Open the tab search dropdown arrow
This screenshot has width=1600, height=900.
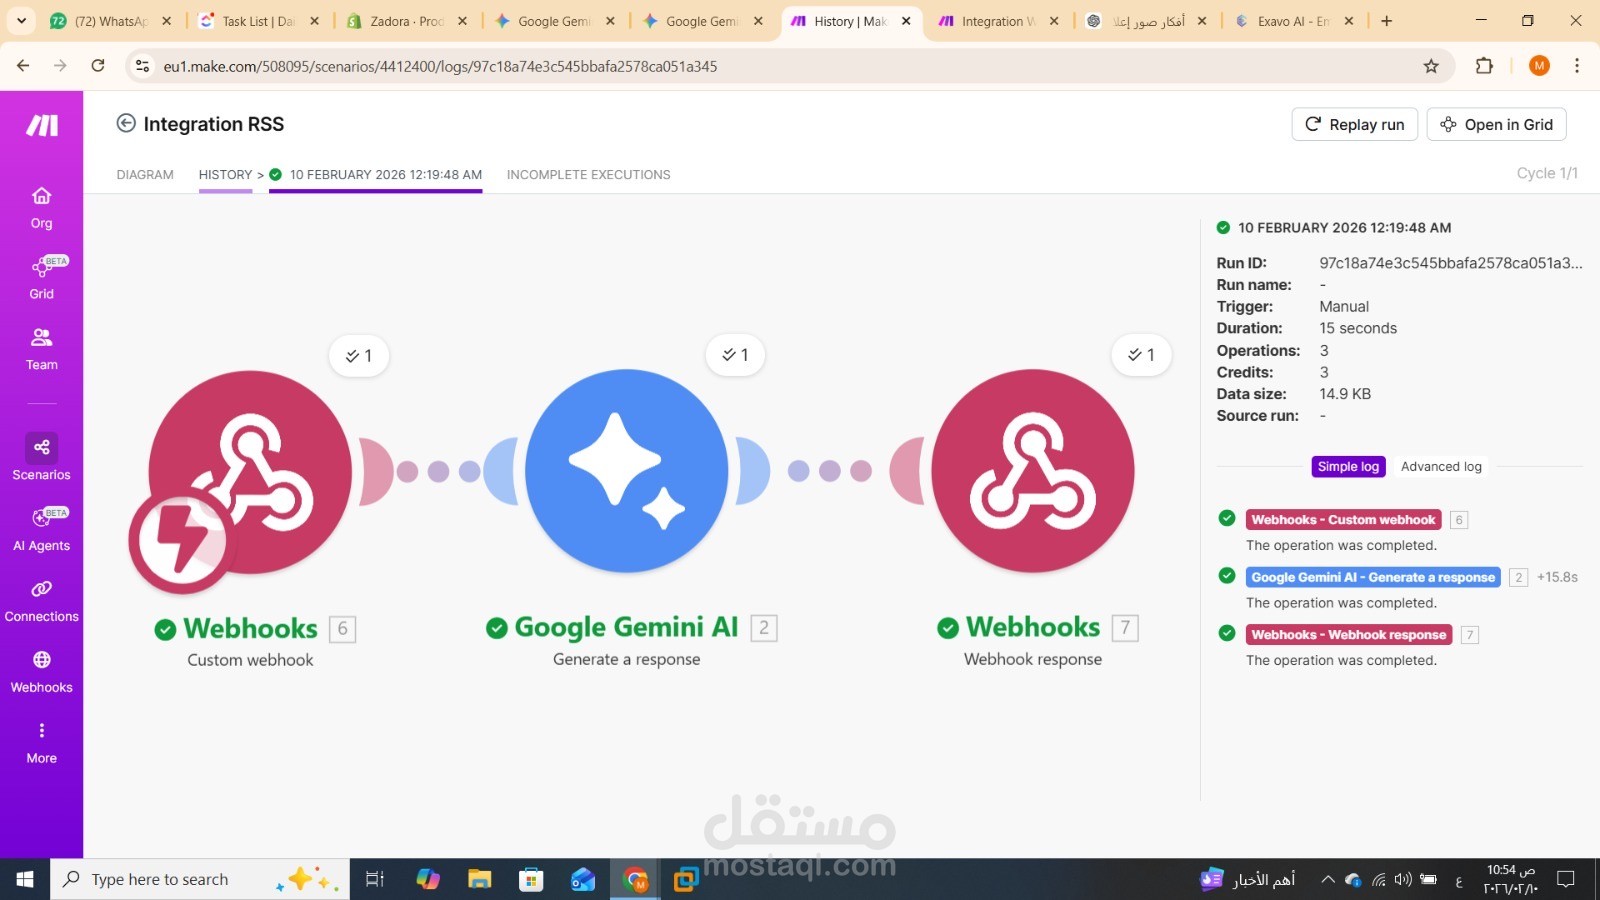21,21
